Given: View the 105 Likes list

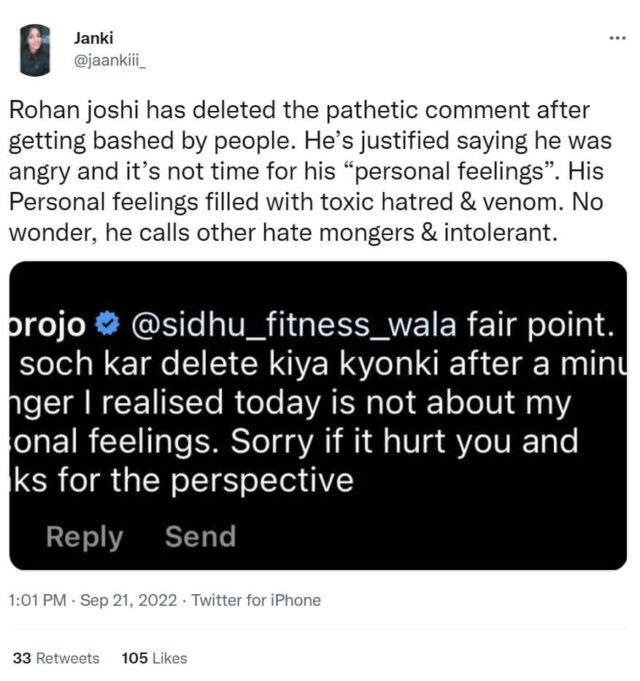Looking at the screenshot, I should pos(154,658).
